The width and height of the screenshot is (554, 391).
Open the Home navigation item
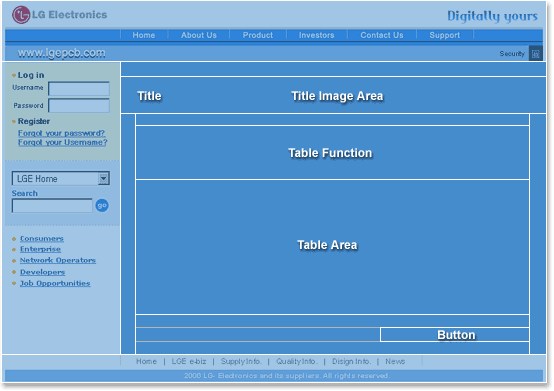click(144, 35)
